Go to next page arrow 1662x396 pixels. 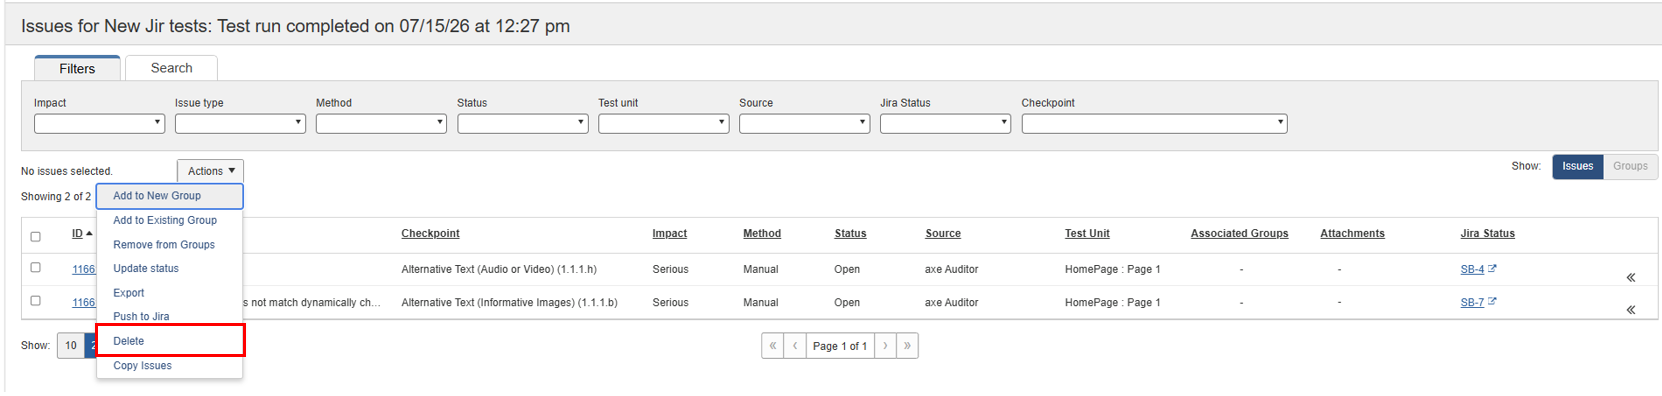click(x=885, y=346)
